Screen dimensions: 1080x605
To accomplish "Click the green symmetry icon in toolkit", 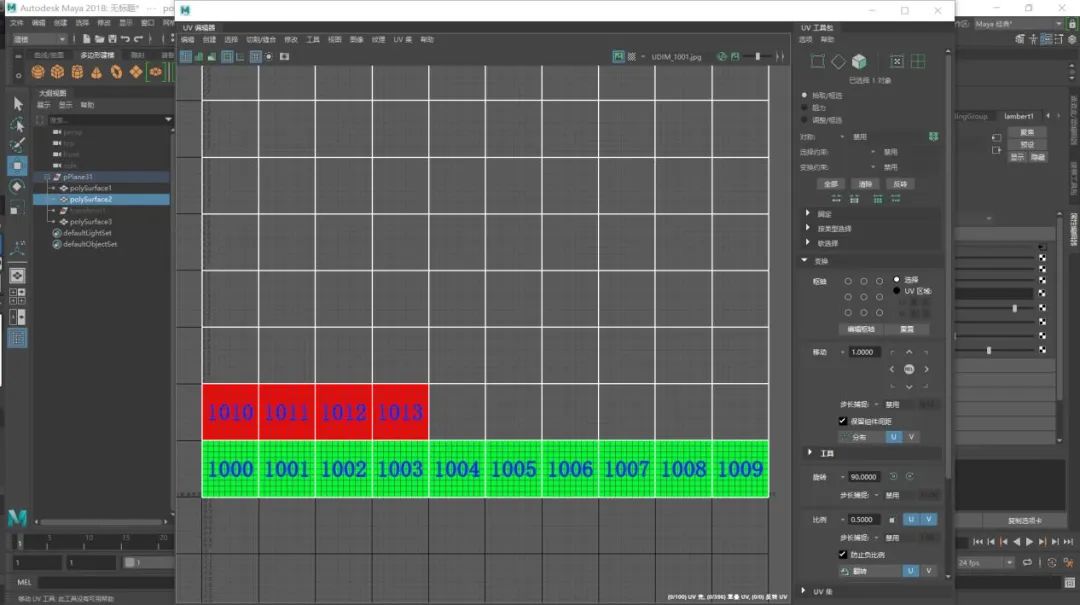I will coord(933,136).
